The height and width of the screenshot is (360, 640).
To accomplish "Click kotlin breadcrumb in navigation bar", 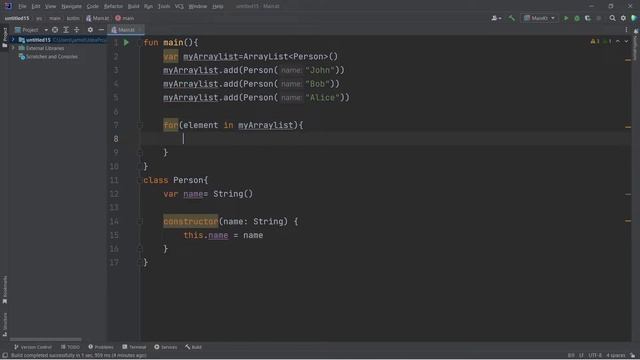I will [x=73, y=18].
